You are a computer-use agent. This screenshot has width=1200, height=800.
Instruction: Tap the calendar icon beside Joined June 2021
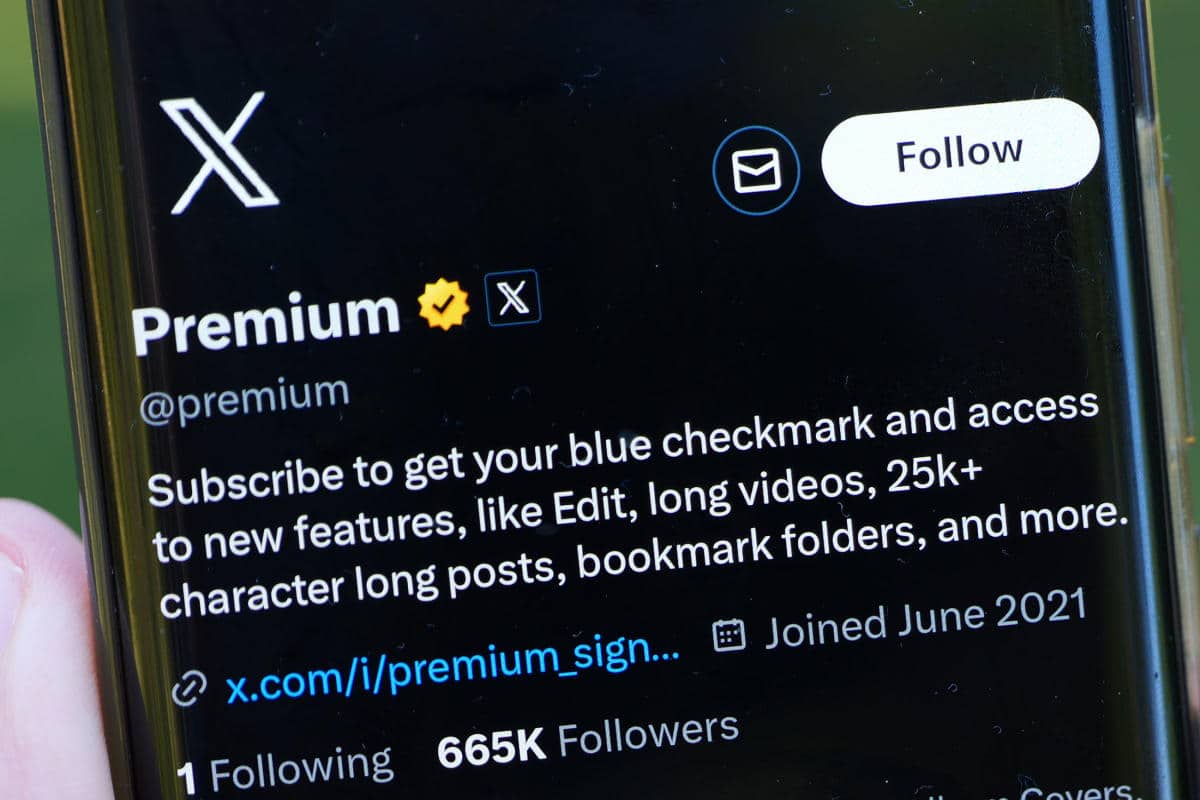[x=729, y=635]
